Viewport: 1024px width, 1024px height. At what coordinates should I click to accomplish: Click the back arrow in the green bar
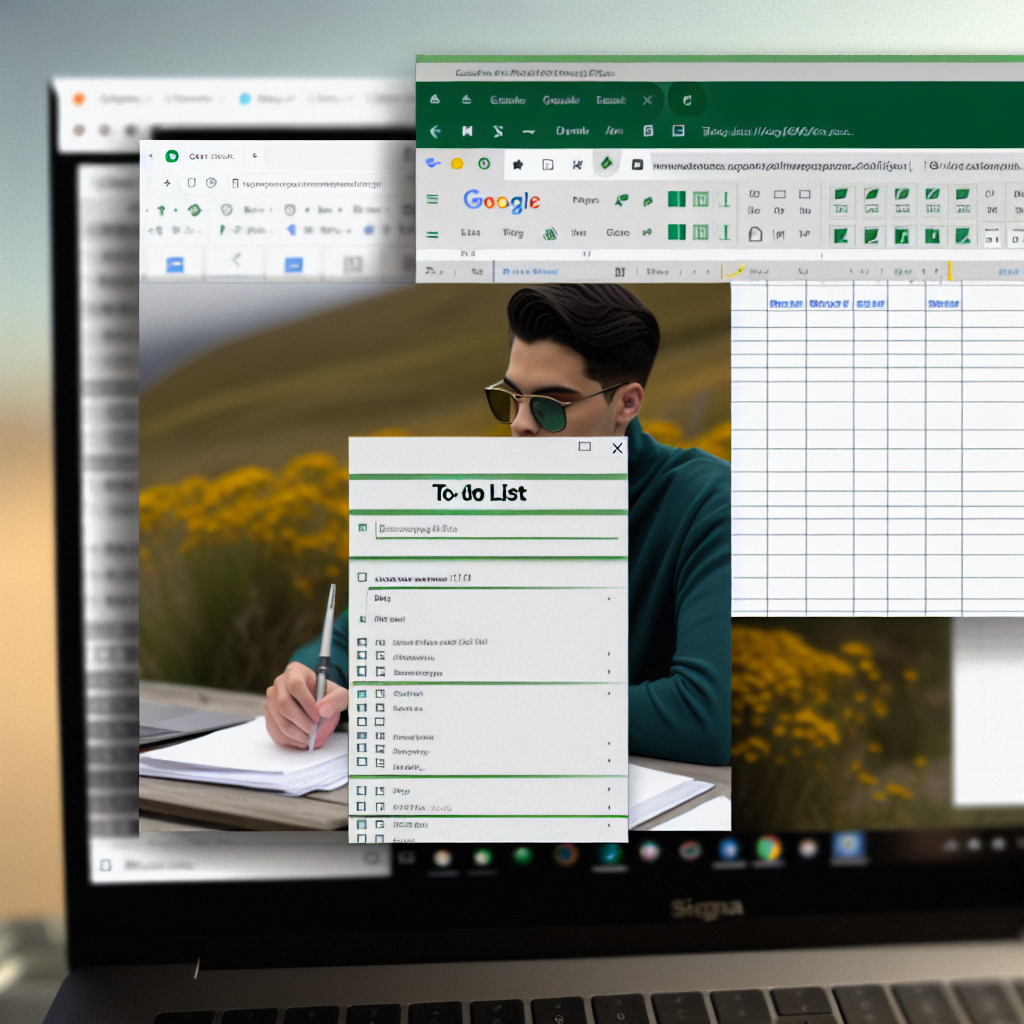[x=435, y=131]
